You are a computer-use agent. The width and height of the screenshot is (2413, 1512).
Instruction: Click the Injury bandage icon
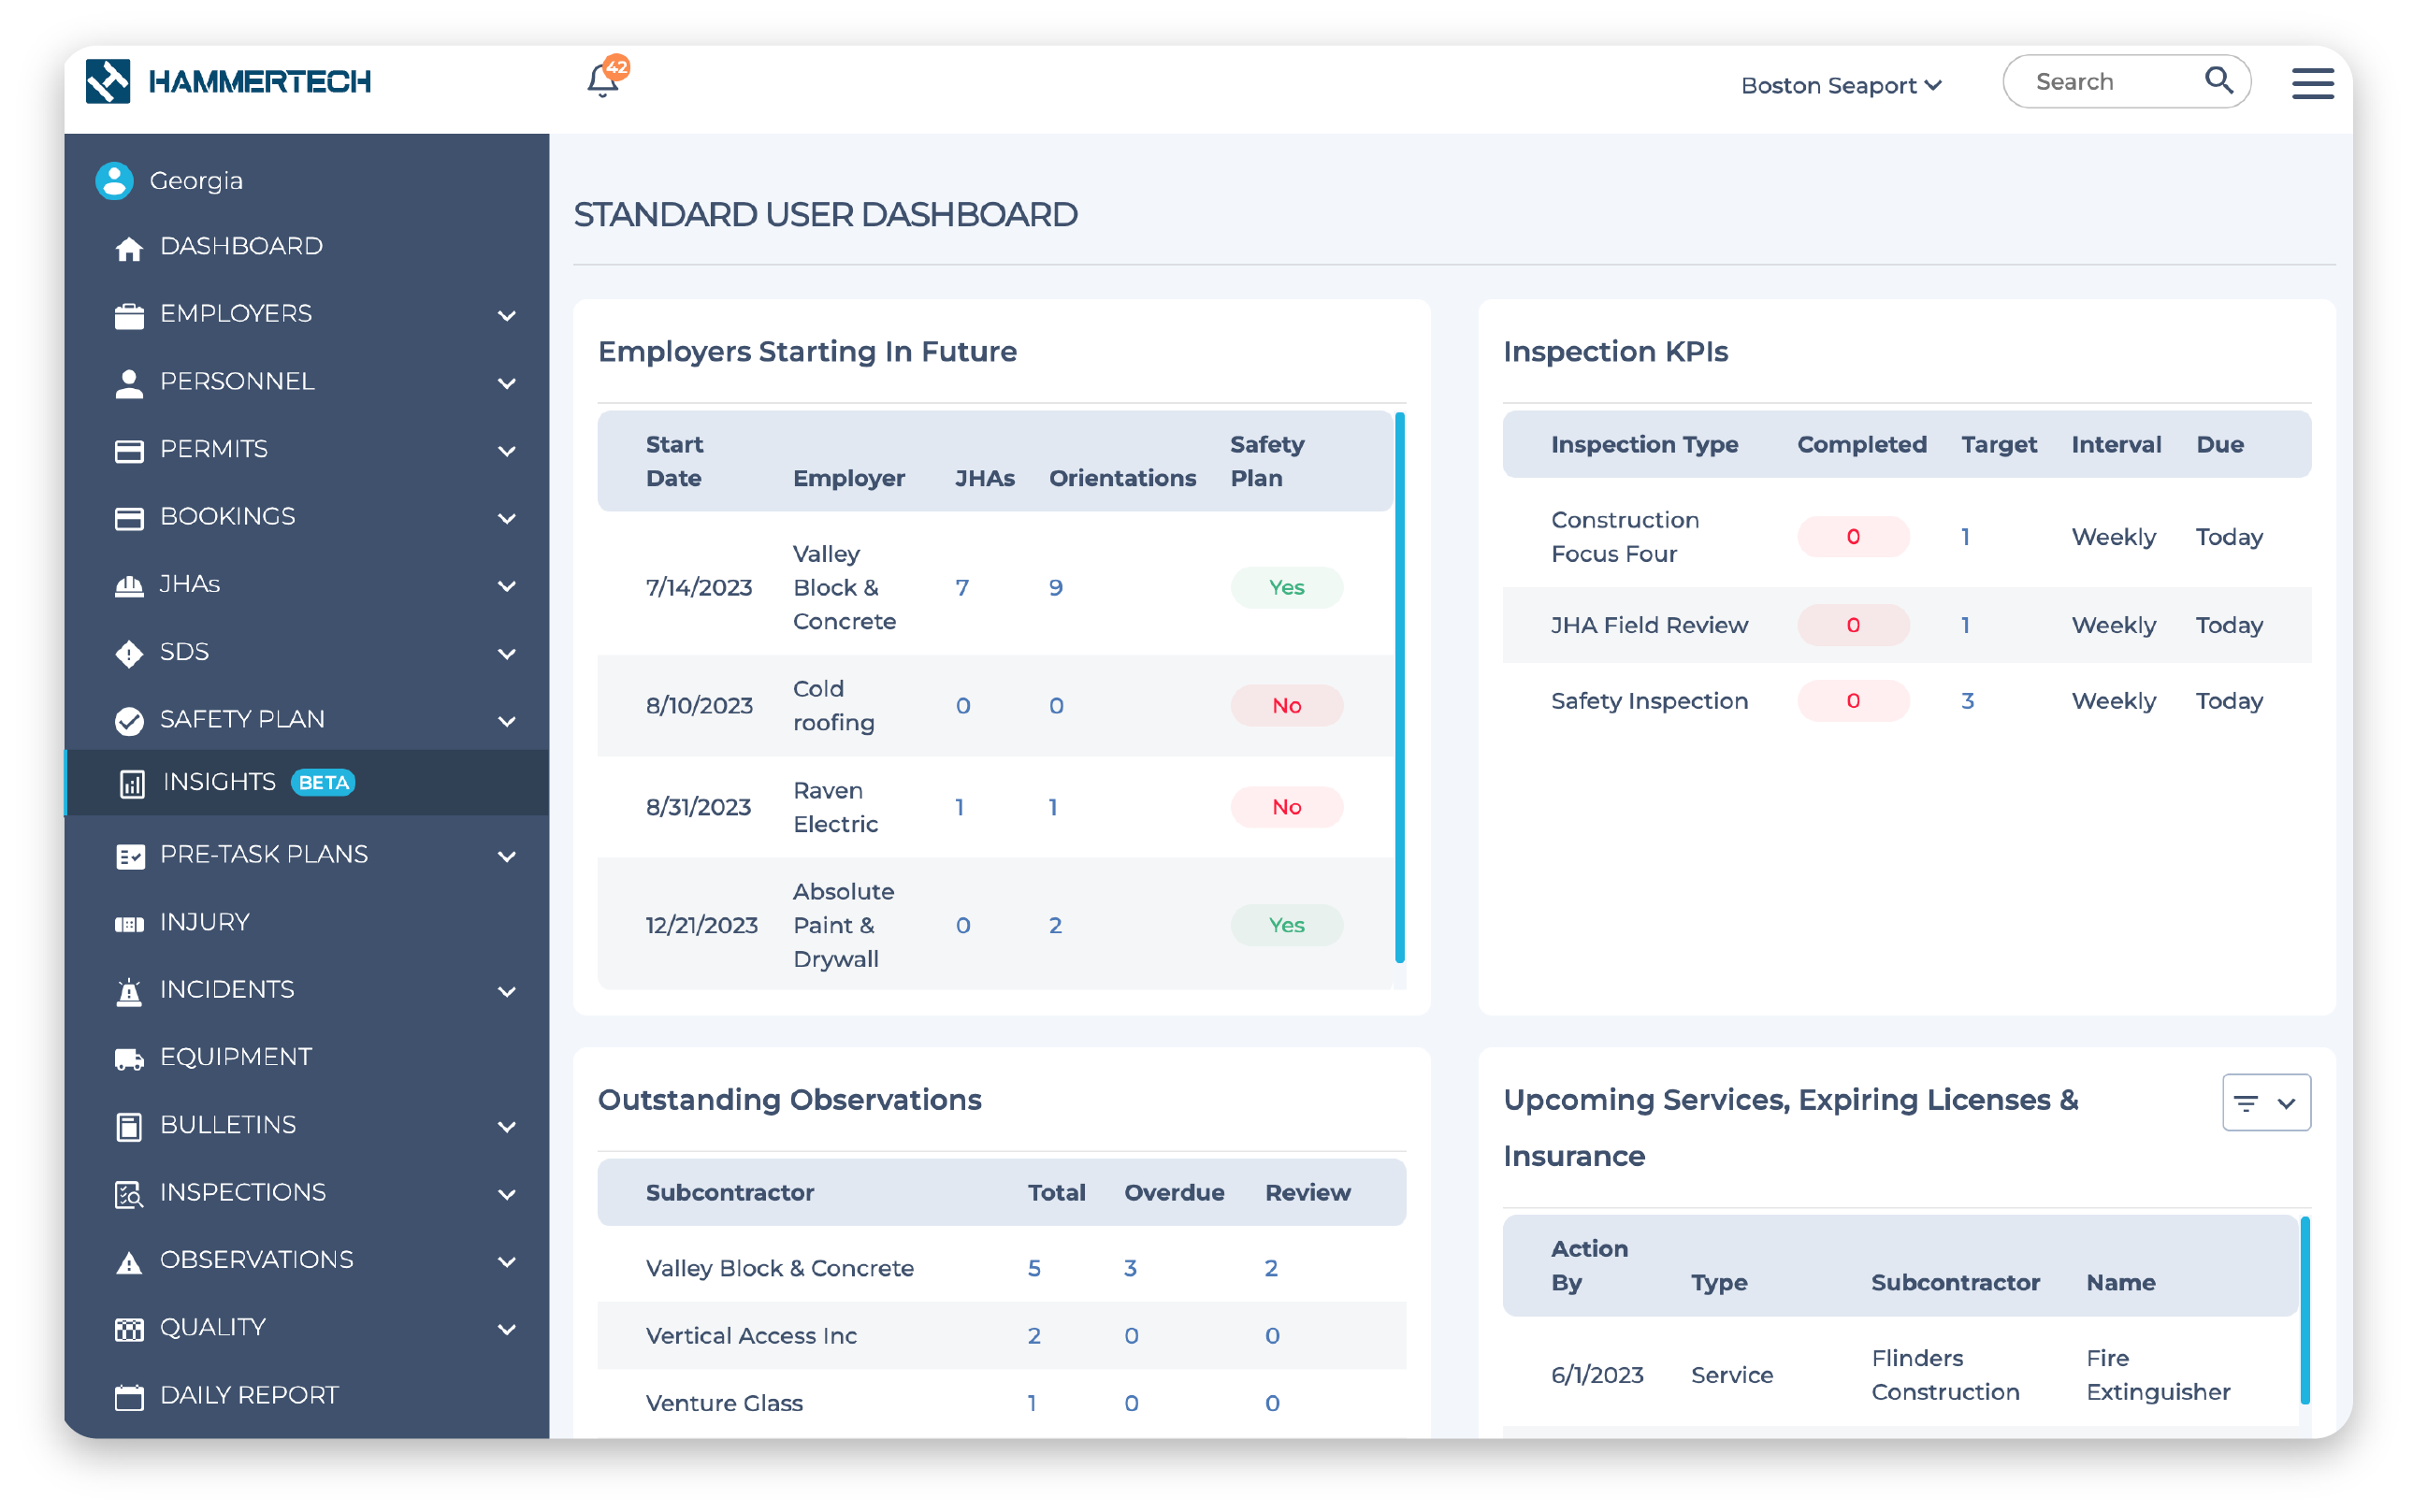pyautogui.click(x=129, y=923)
